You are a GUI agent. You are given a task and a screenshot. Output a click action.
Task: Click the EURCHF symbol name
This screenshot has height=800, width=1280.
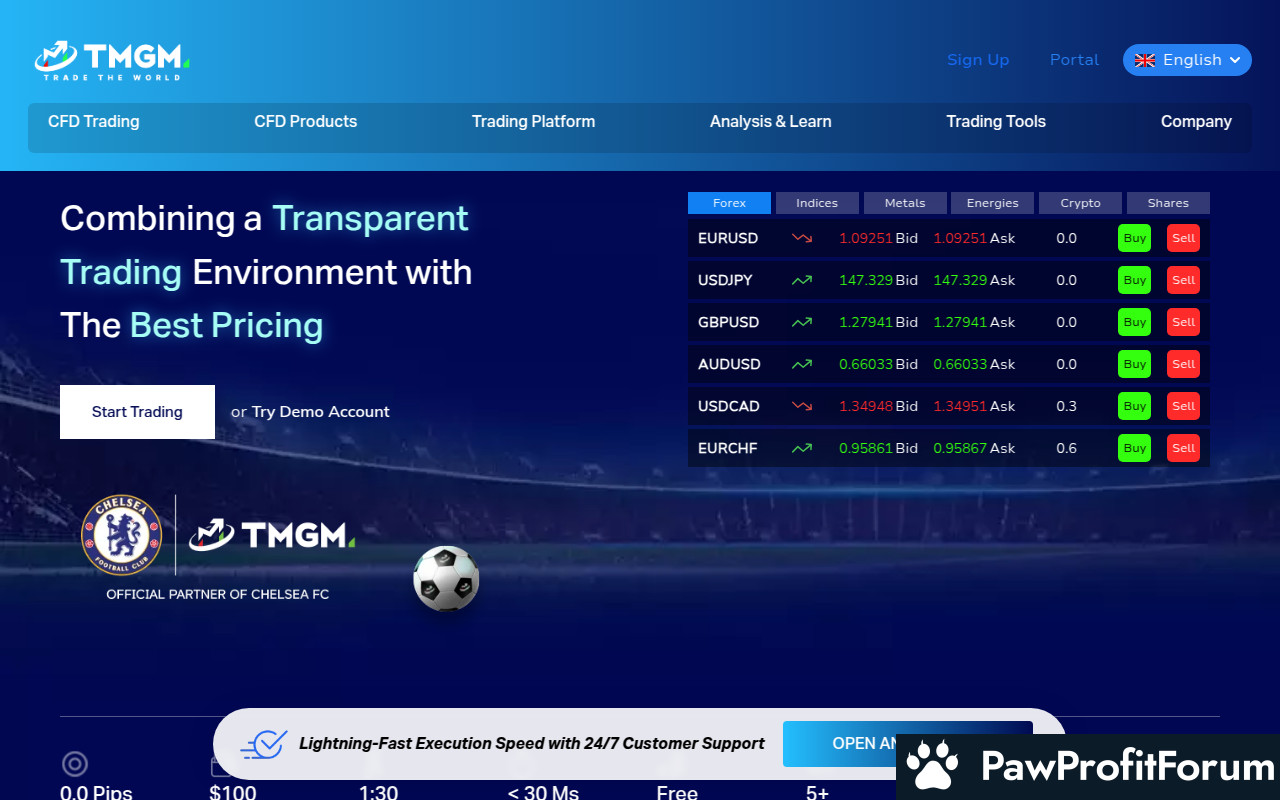click(x=727, y=448)
